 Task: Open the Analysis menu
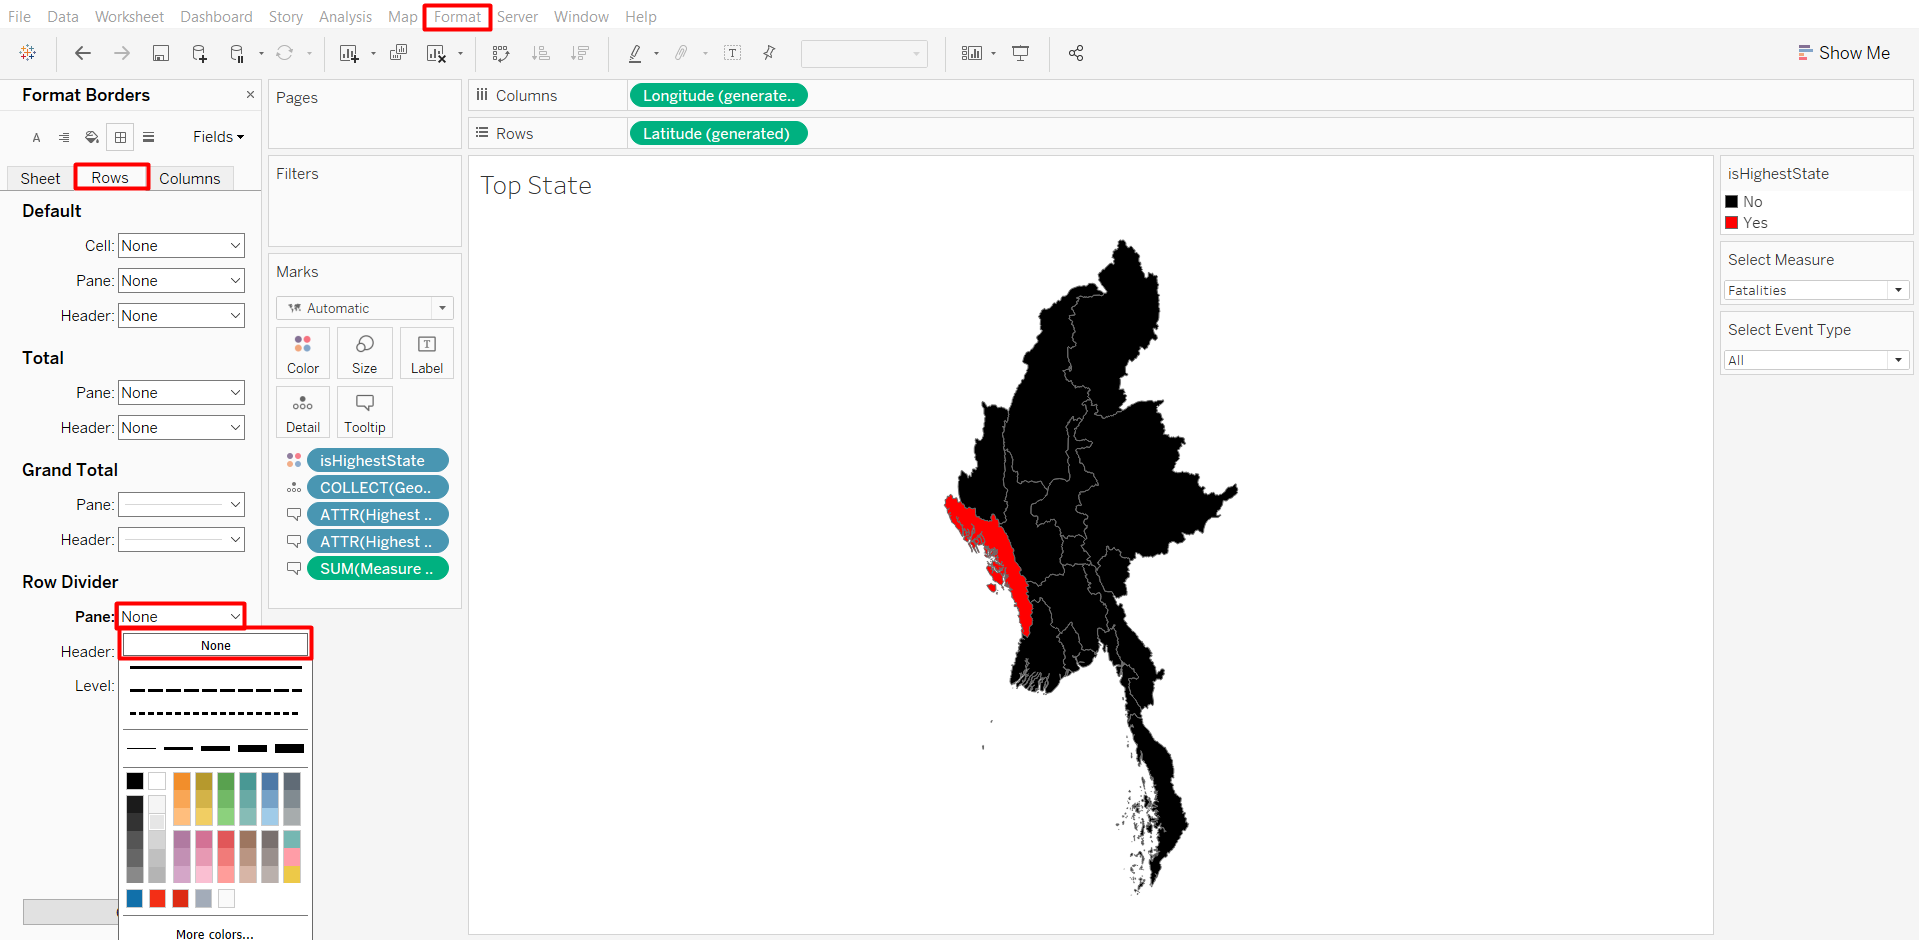(x=345, y=17)
